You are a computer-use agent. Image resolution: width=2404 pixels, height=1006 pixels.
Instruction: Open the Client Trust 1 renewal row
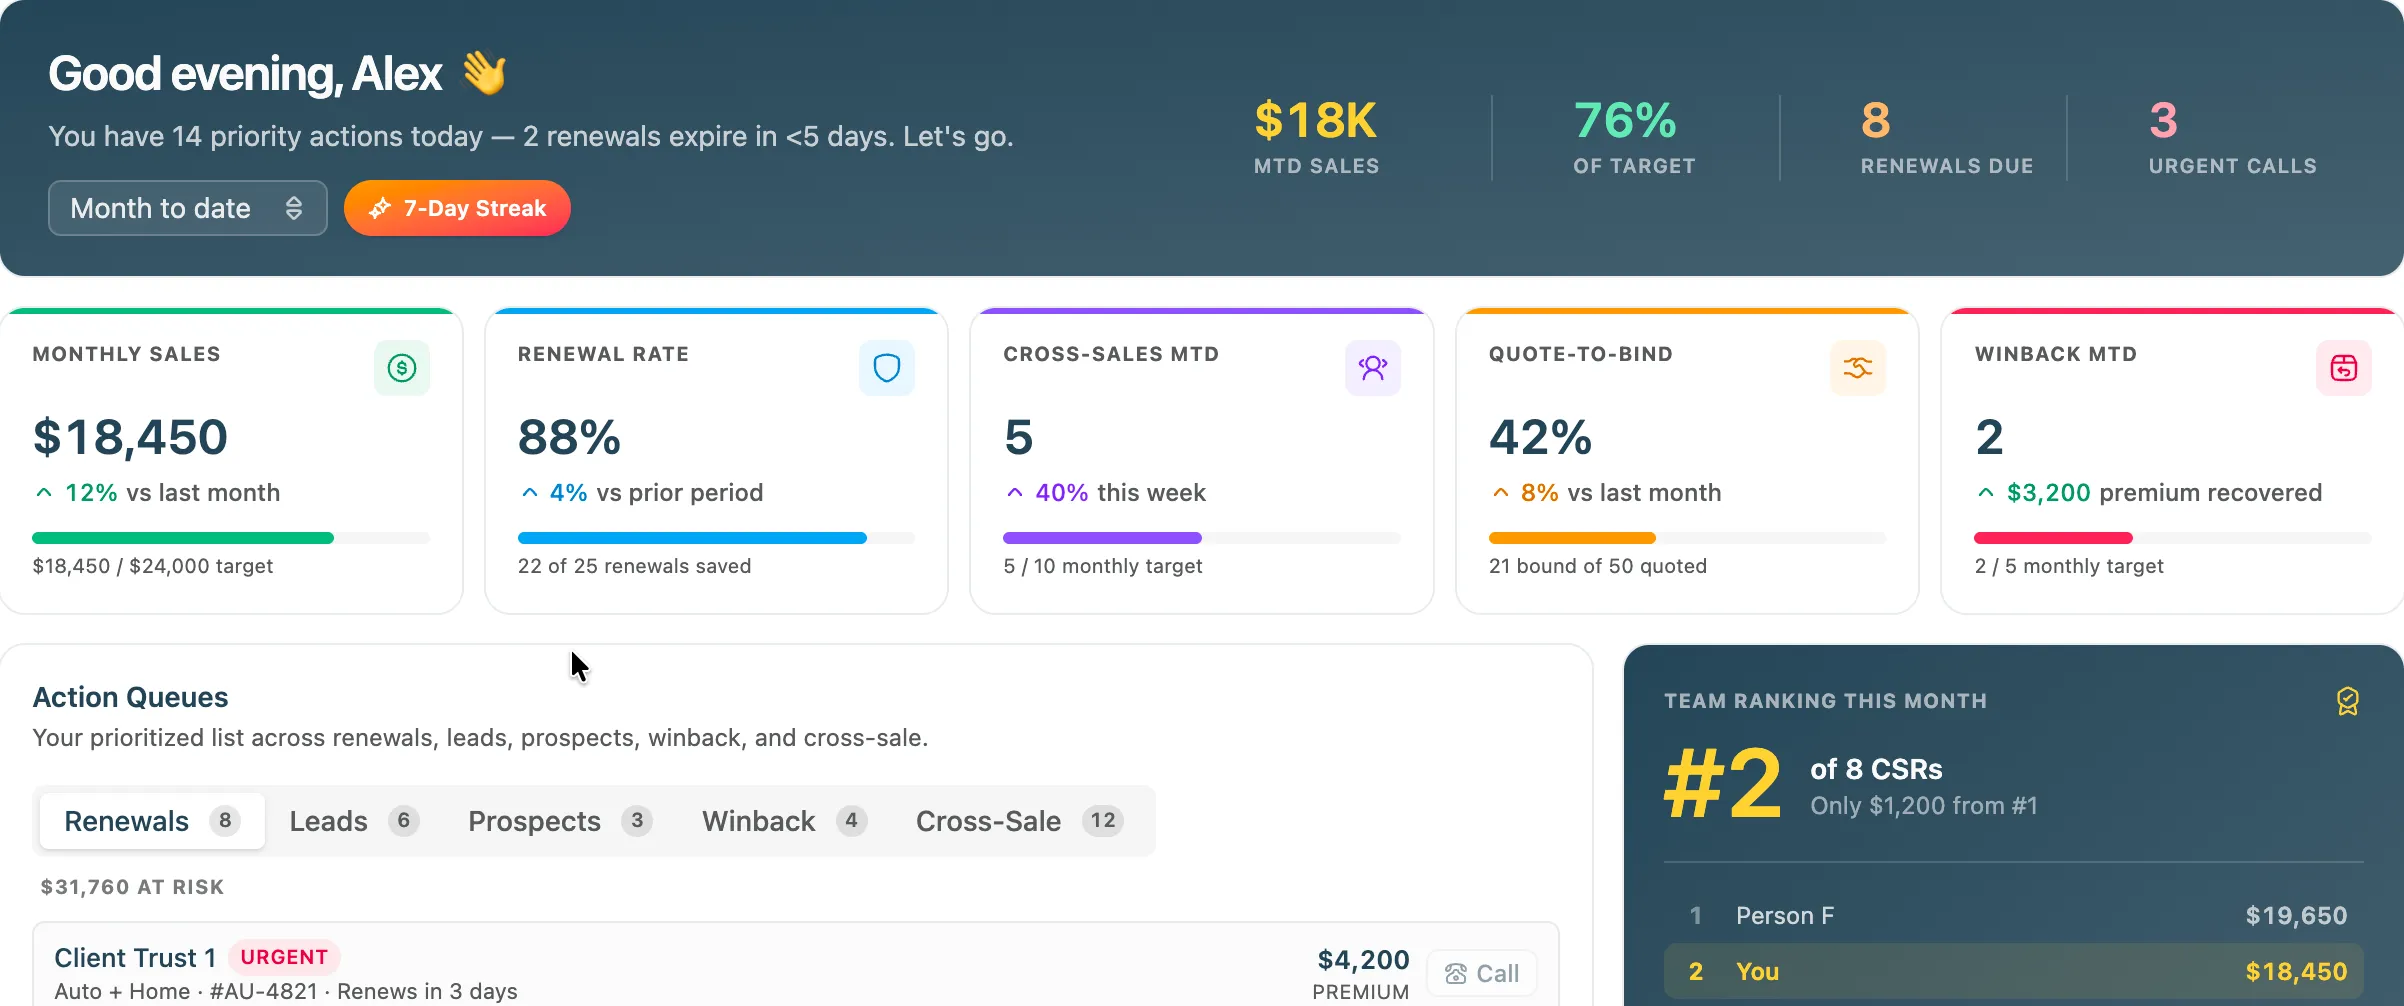(796, 964)
